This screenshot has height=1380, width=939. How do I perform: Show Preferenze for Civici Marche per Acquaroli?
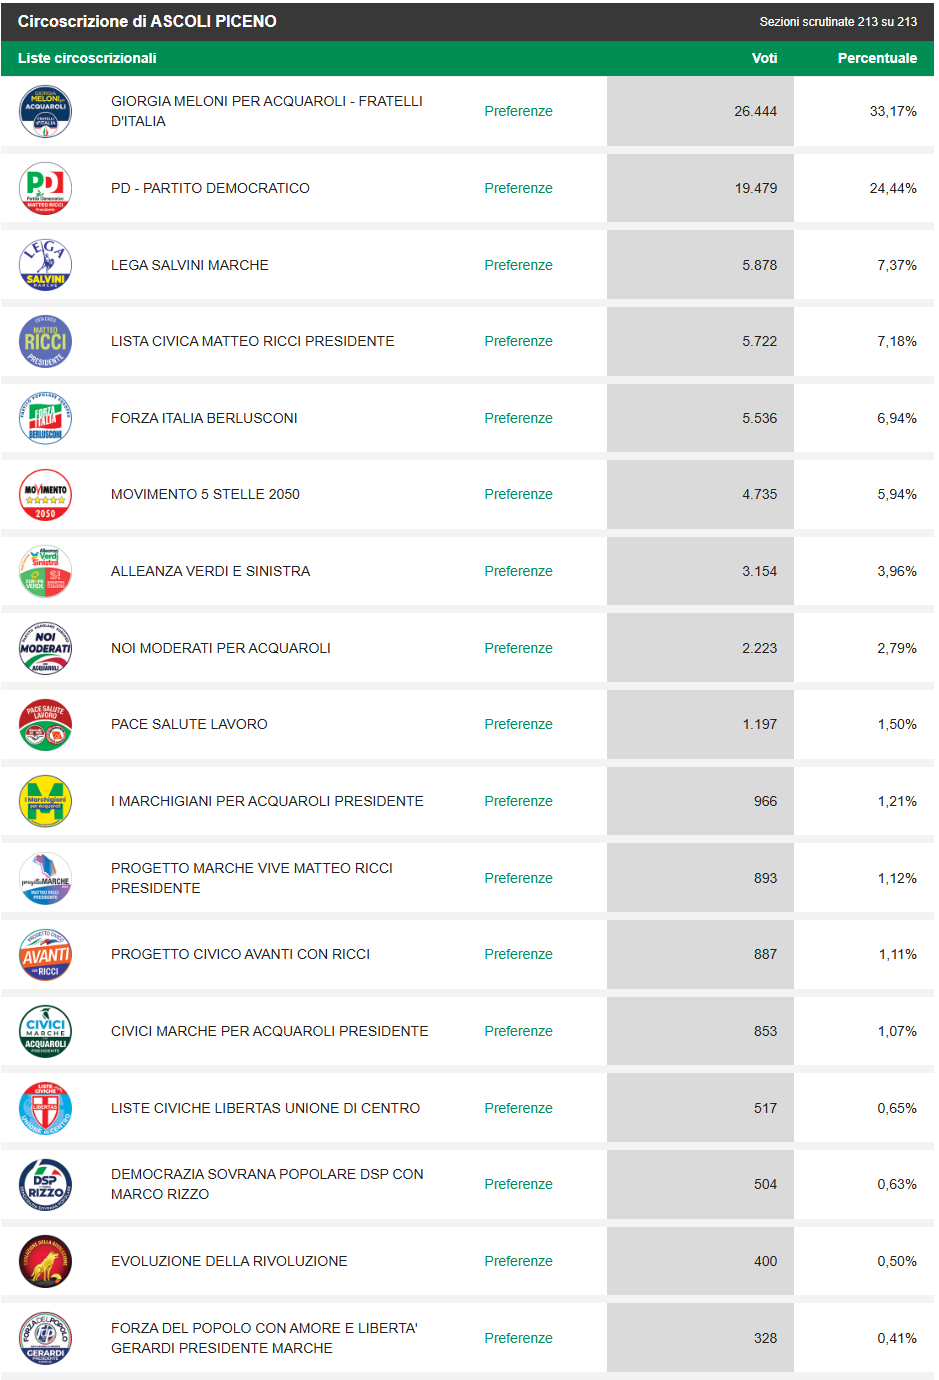tap(518, 1031)
